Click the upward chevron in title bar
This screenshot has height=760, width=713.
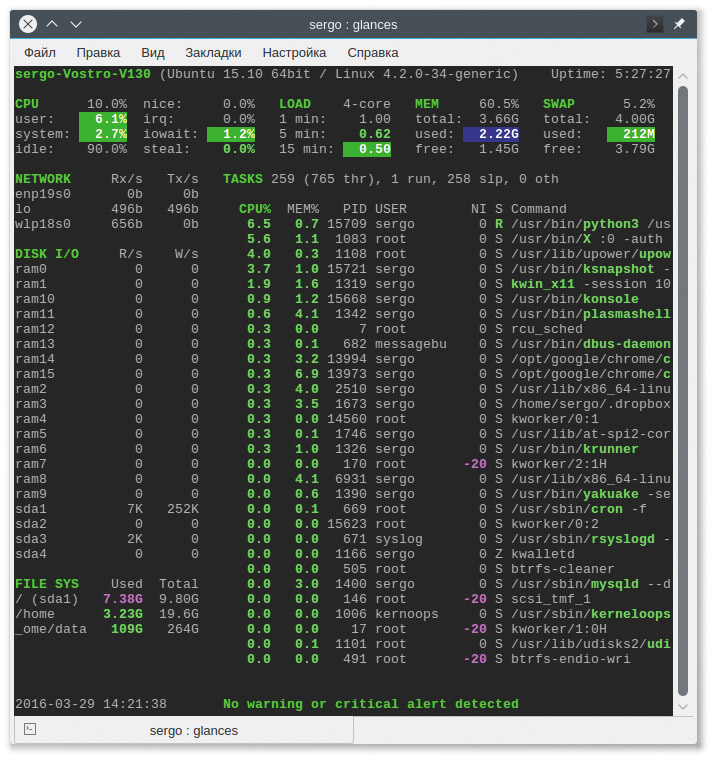point(52,24)
